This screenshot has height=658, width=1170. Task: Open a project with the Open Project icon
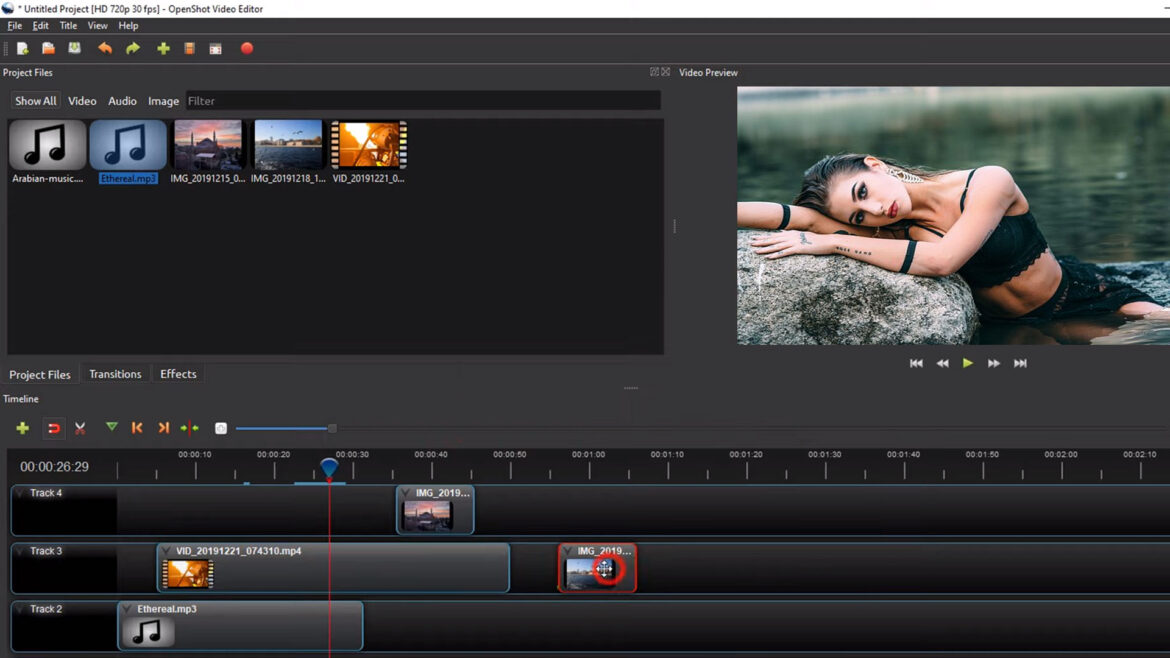[x=47, y=47]
